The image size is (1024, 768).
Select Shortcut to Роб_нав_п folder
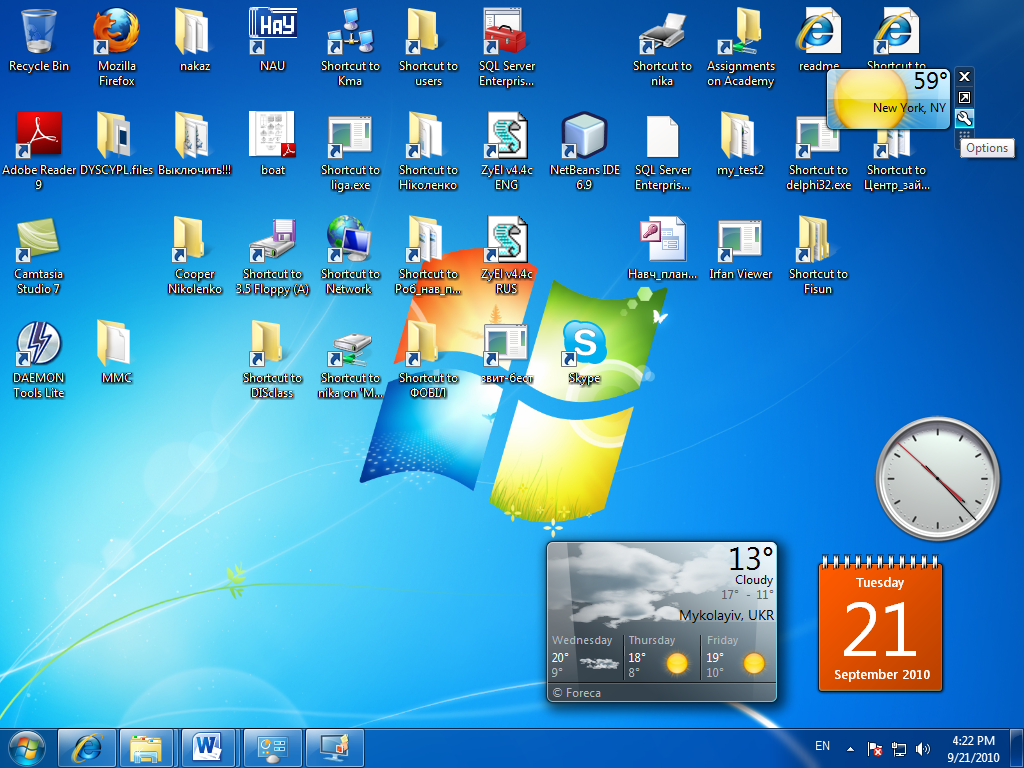[428, 256]
